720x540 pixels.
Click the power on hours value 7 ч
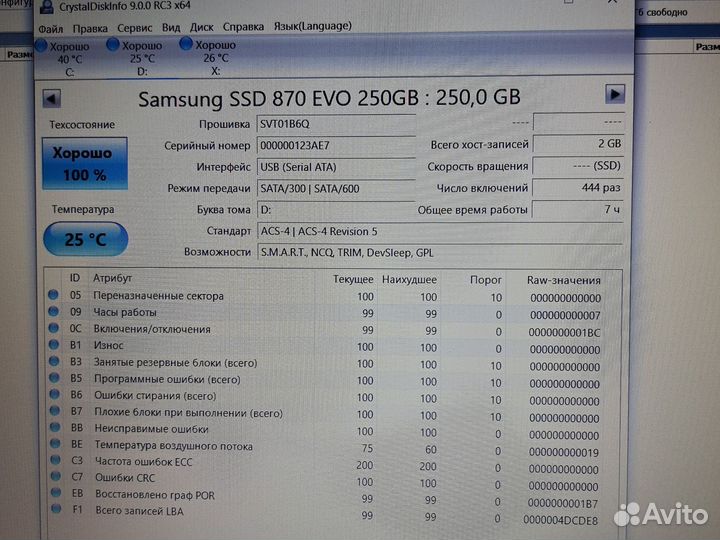578,209
